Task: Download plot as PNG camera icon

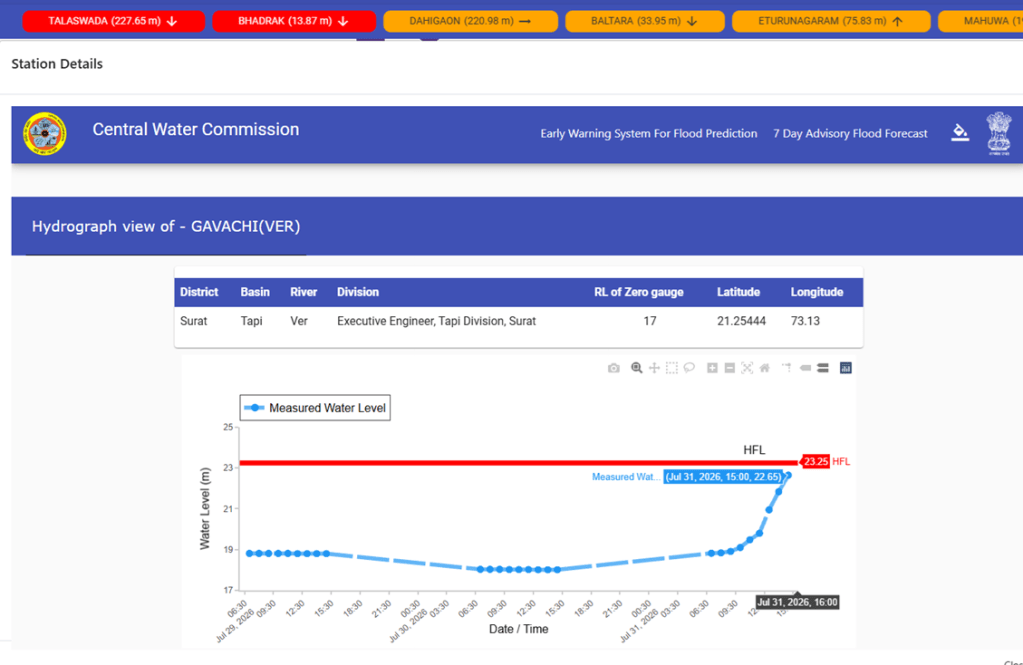Action: (x=613, y=368)
